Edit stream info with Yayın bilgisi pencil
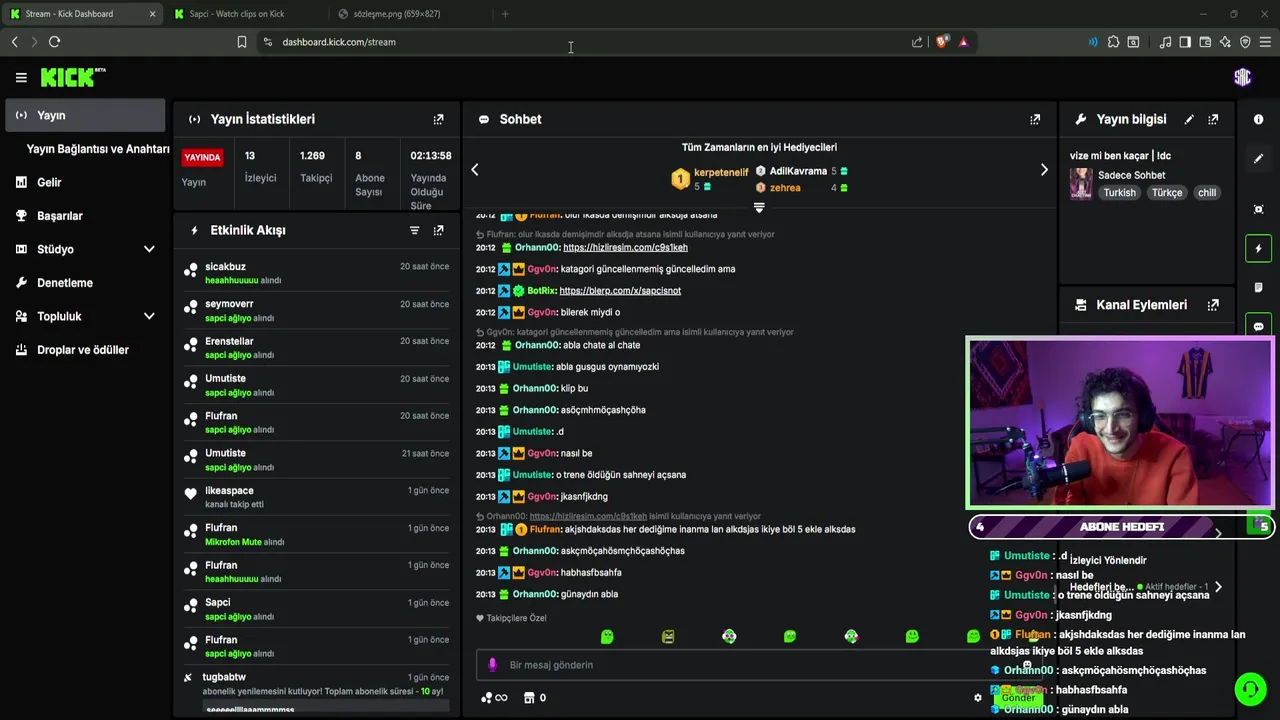The image size is (1280, 720). pyautogui.click(x=1189, y=119)
